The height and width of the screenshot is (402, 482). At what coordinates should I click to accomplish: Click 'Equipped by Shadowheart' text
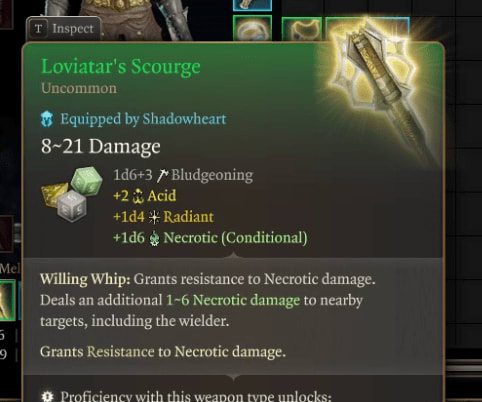pos(143,119)
